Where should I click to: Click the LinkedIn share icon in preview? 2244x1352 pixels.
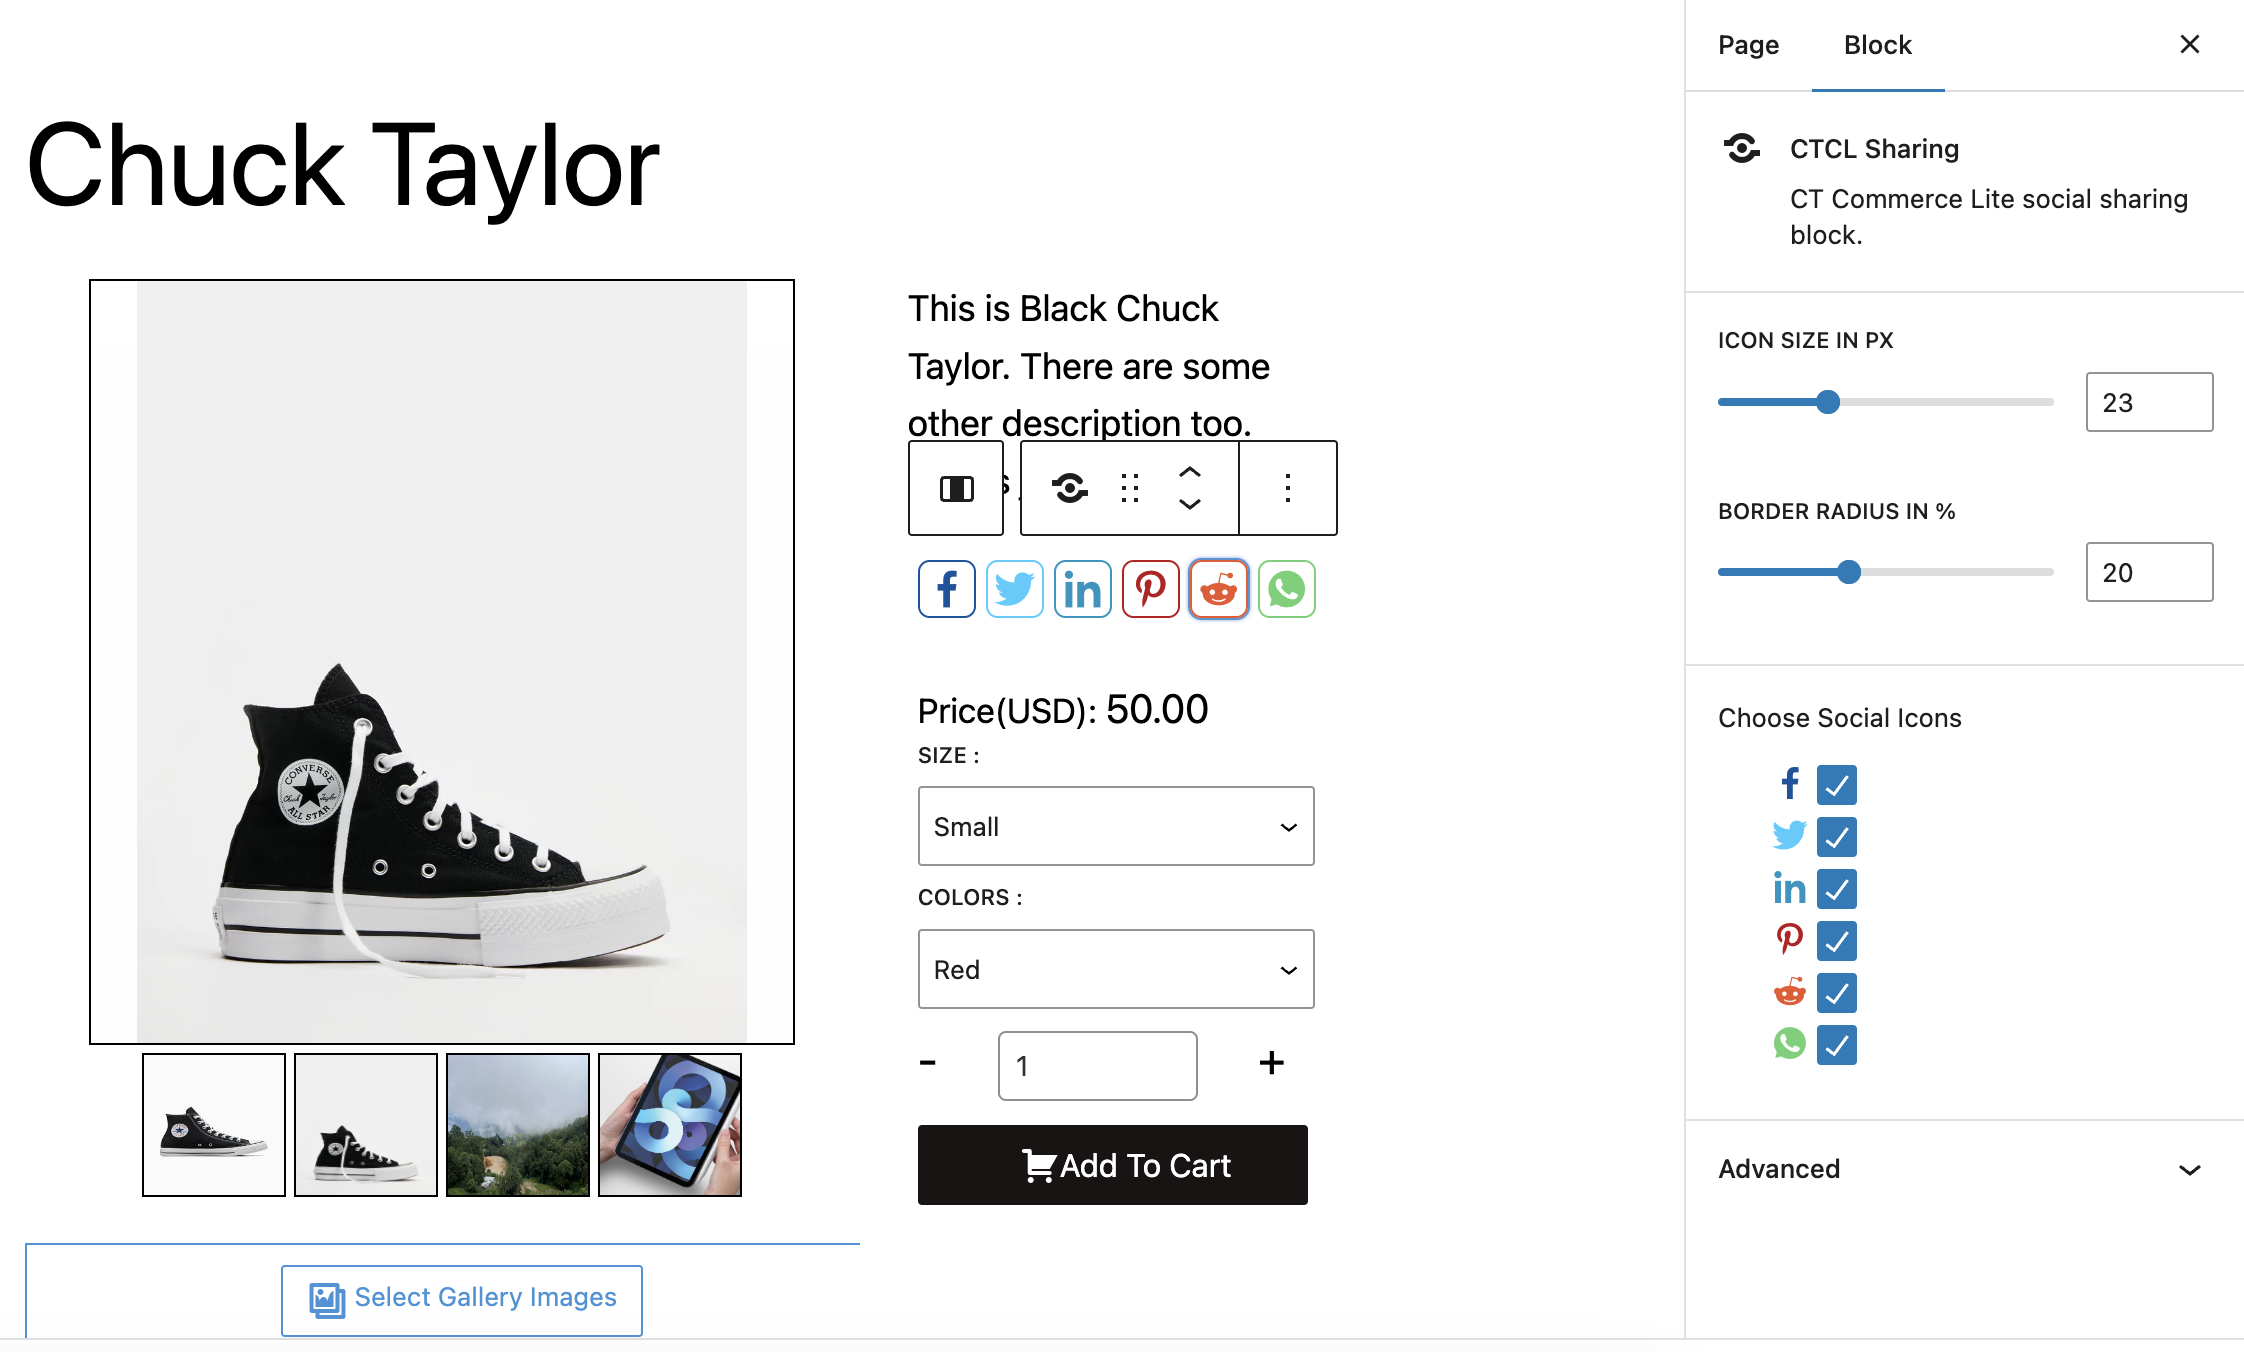1082,589
